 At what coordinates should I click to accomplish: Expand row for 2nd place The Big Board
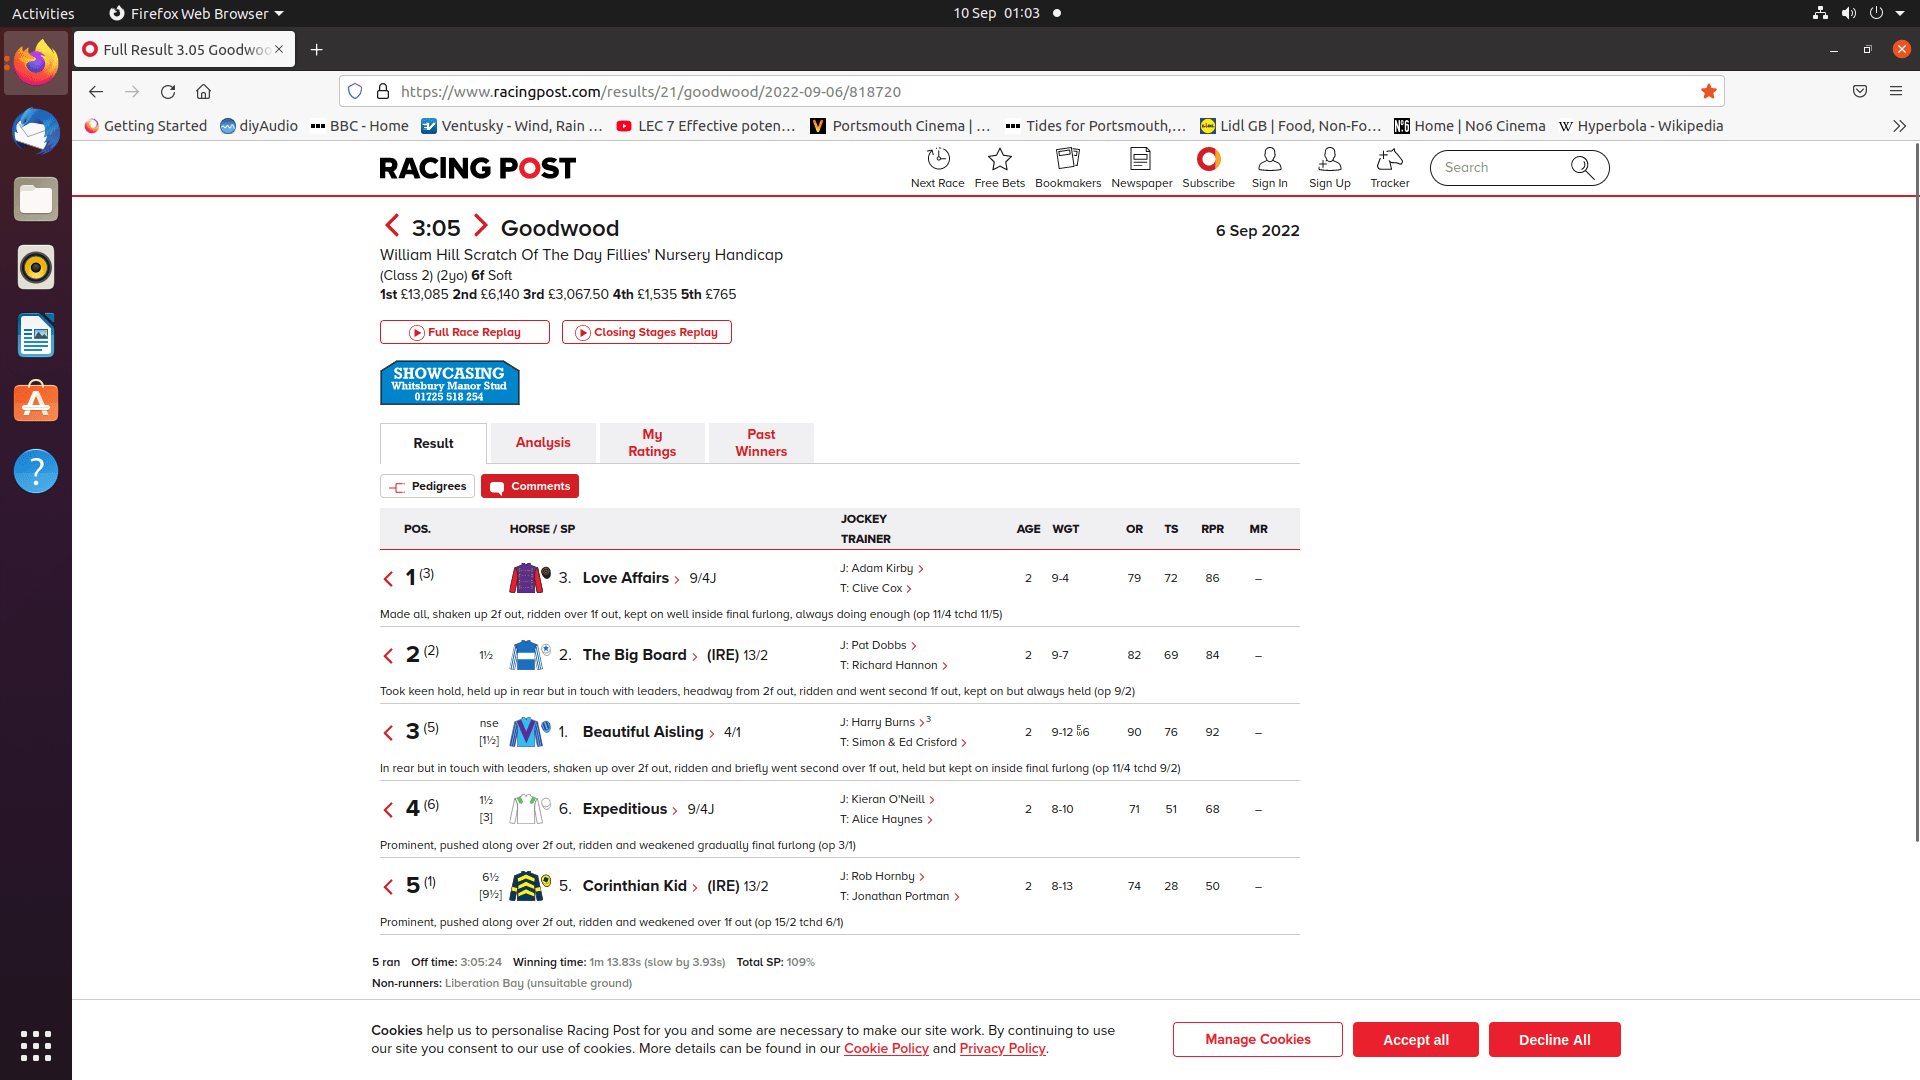(388, 656)
